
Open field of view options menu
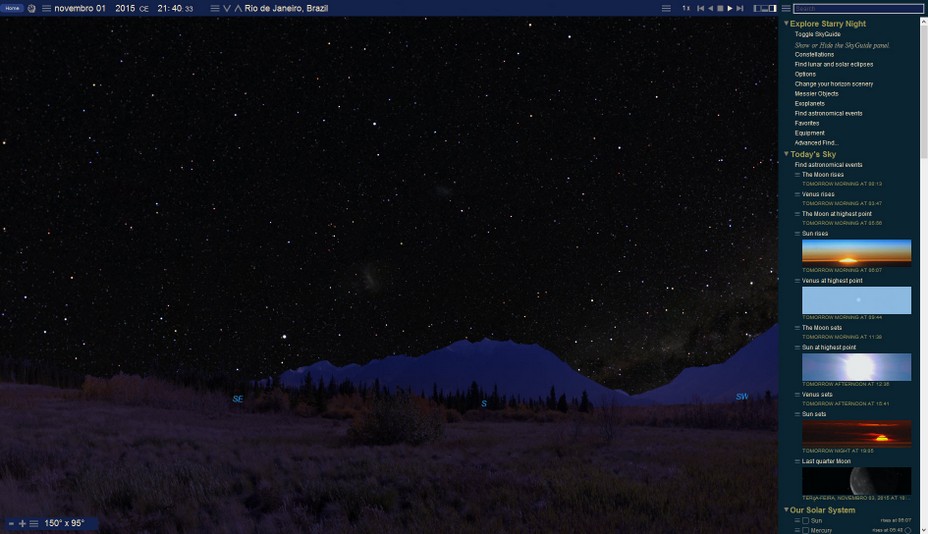tap(34, 524)
